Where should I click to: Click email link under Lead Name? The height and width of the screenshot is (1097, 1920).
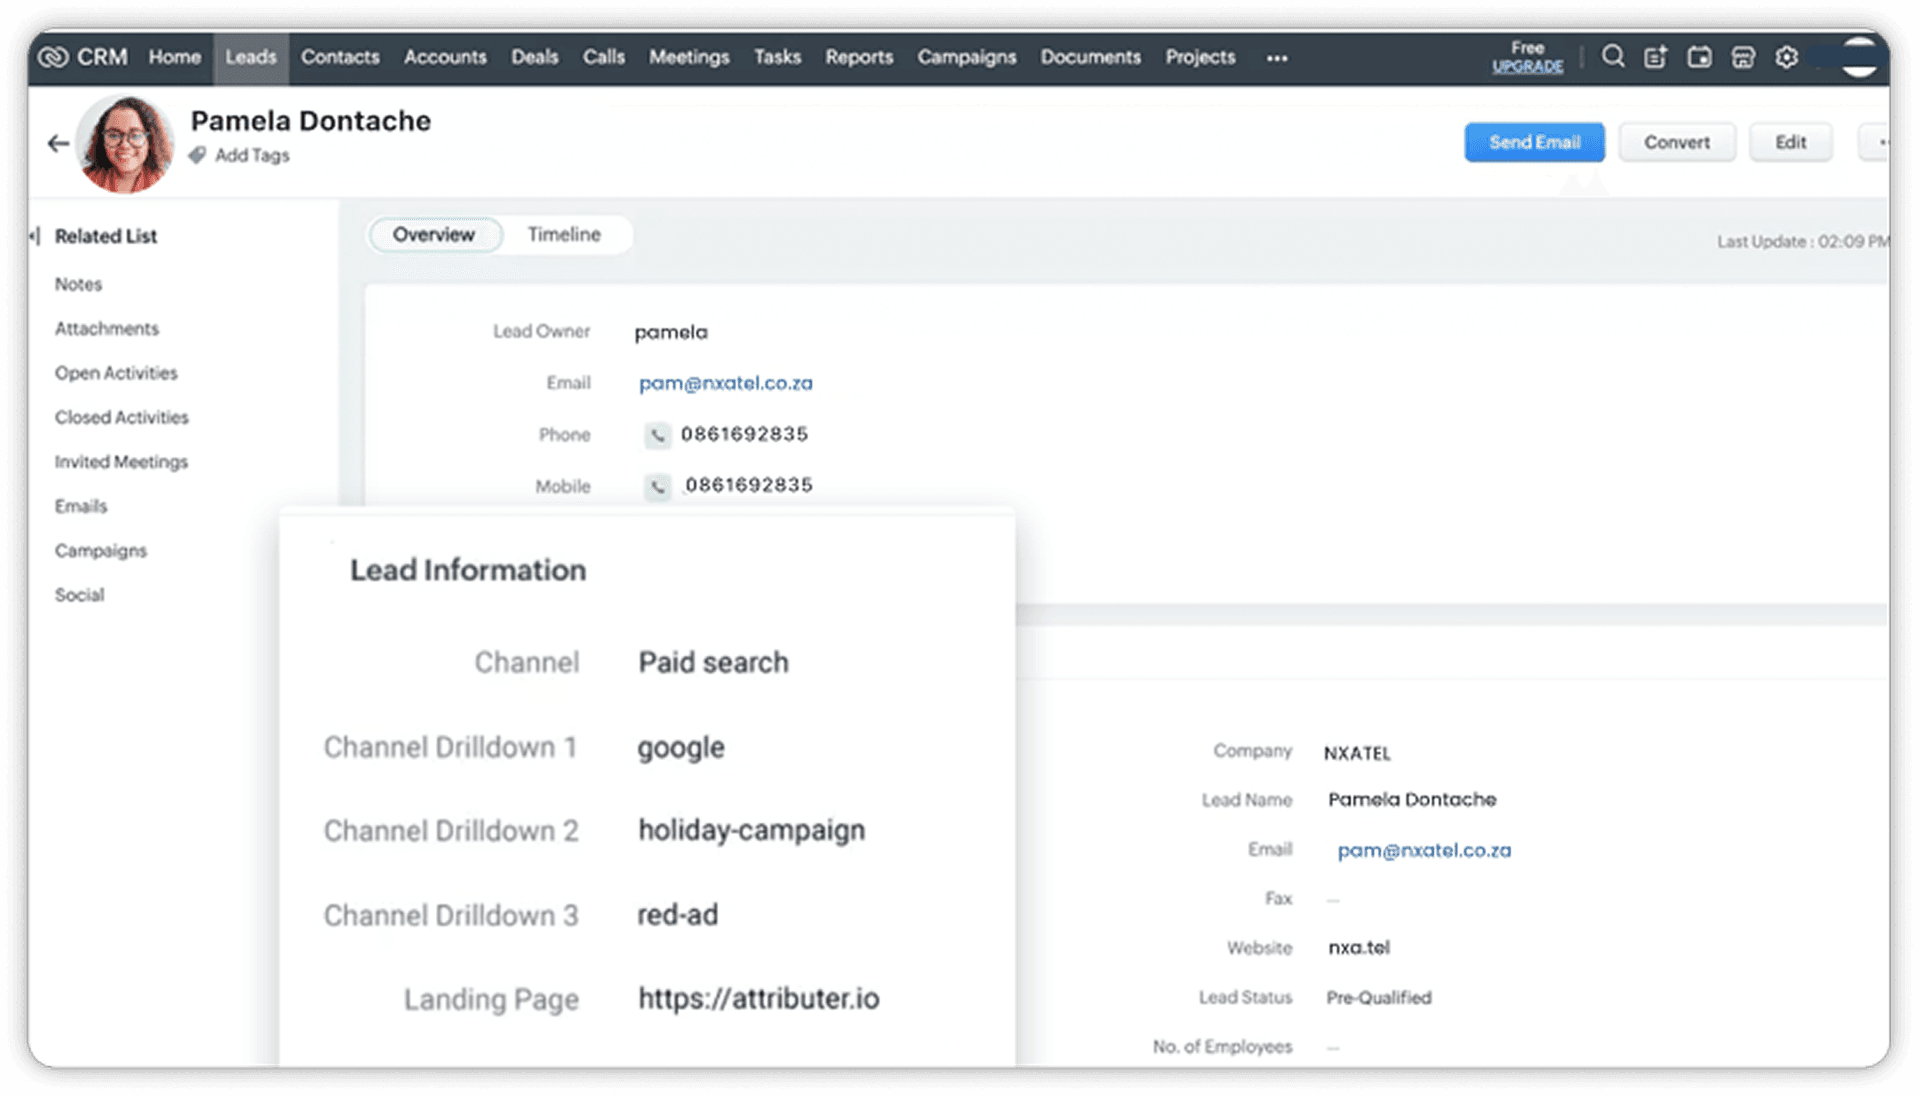pyautogui.click(x=1424, y=850)
